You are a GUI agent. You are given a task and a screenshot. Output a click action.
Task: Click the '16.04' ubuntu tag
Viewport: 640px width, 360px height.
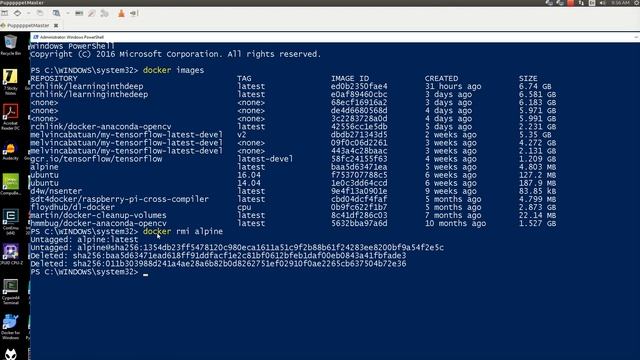(249, 175)
